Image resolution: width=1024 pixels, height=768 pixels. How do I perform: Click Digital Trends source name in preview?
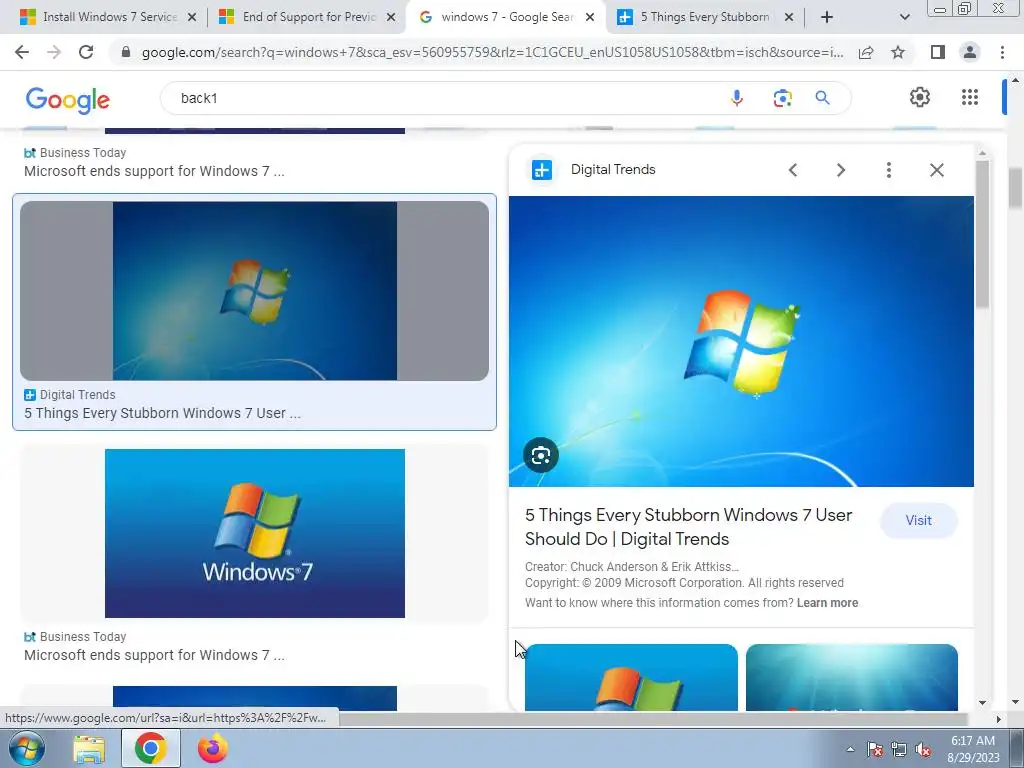pyautogui.click(x=613, y=170)
